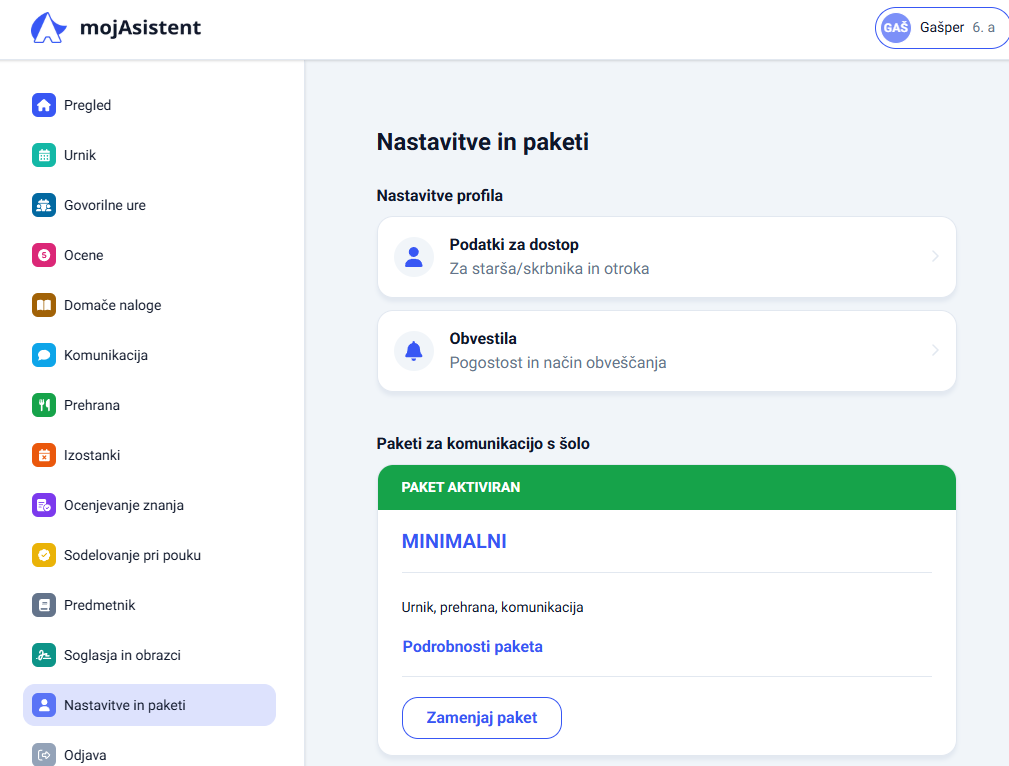The height and width of the screenshot is (766, 1009).
Task: Click the GAŠ avatar circle
Action: [896, 28]
